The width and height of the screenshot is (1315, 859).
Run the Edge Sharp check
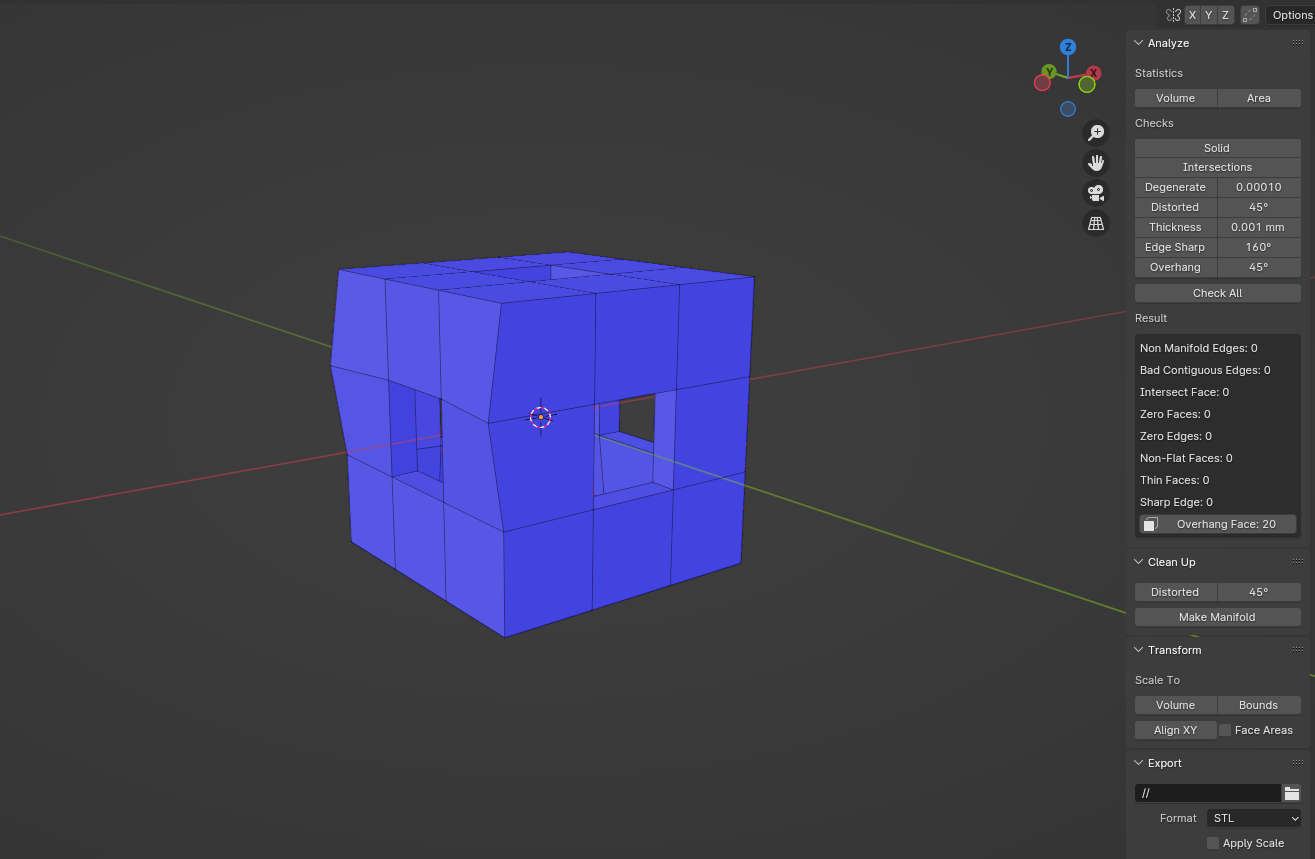tap(1176, 247)
